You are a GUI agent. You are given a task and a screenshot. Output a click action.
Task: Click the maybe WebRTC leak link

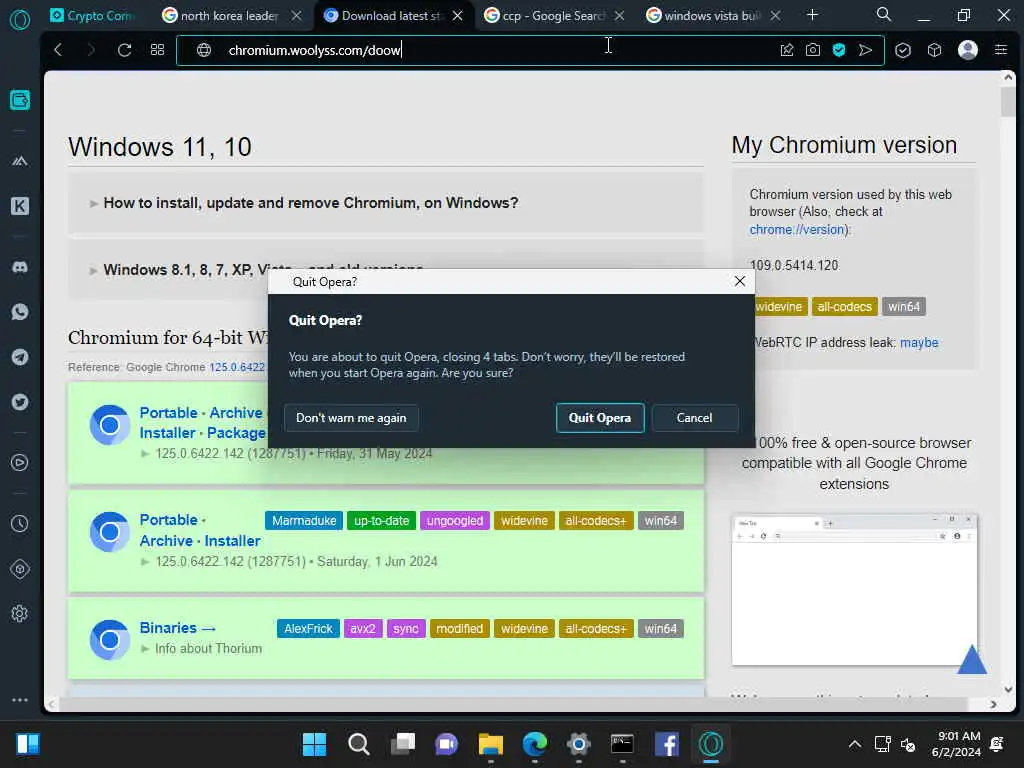[x=919, y=343]
